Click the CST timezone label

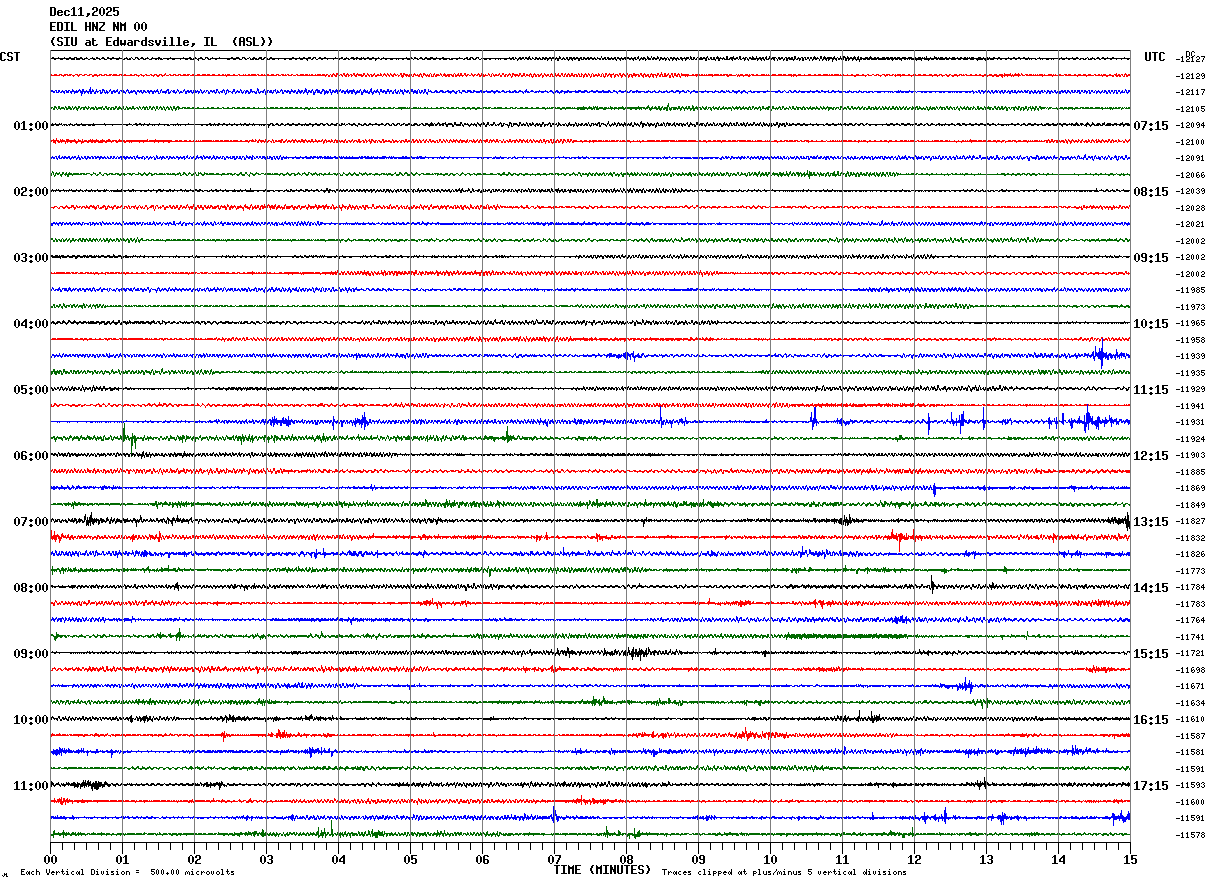[10, 57]
